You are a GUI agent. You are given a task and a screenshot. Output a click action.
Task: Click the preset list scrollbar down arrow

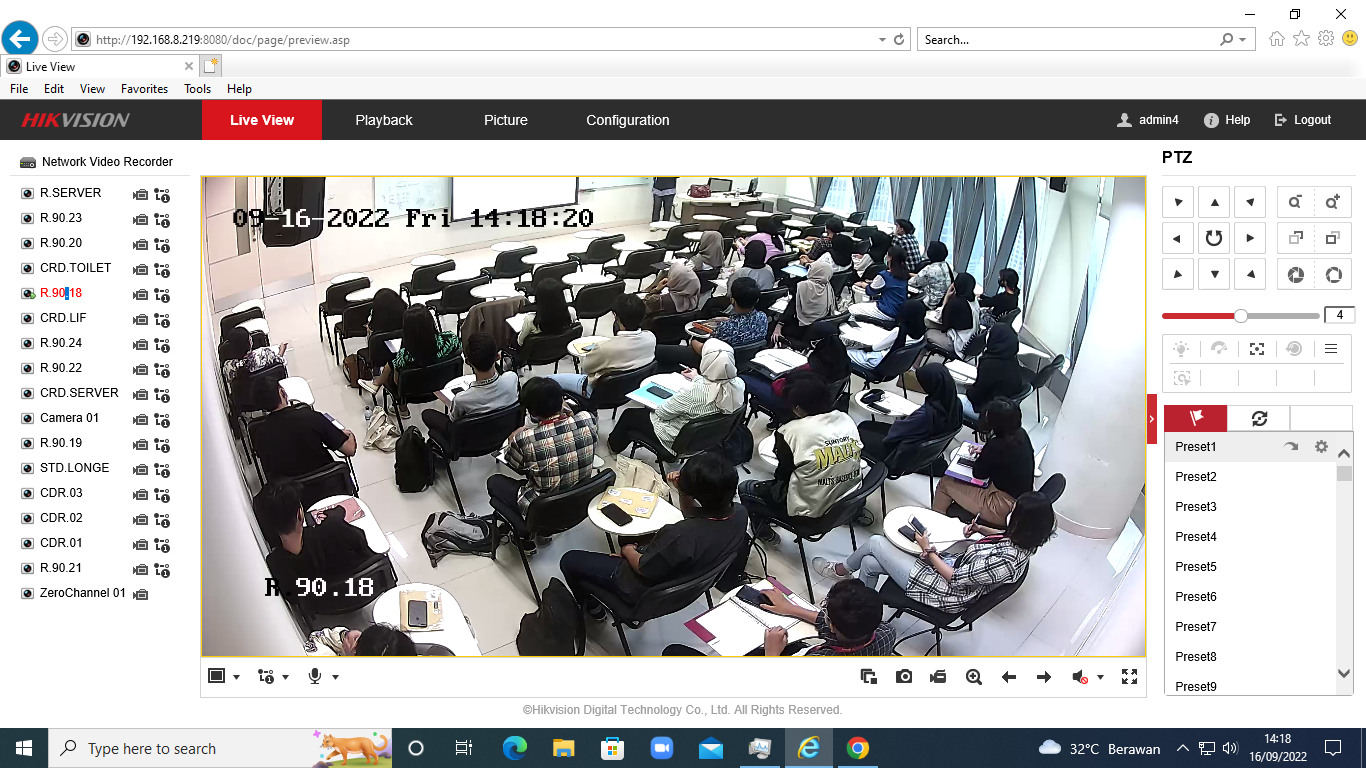coord(1344,674)
